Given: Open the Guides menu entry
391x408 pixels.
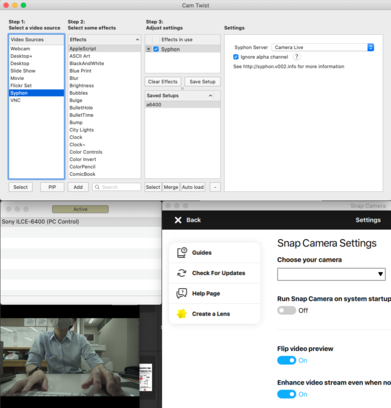Looking at the screenshot, I should 215,253.
